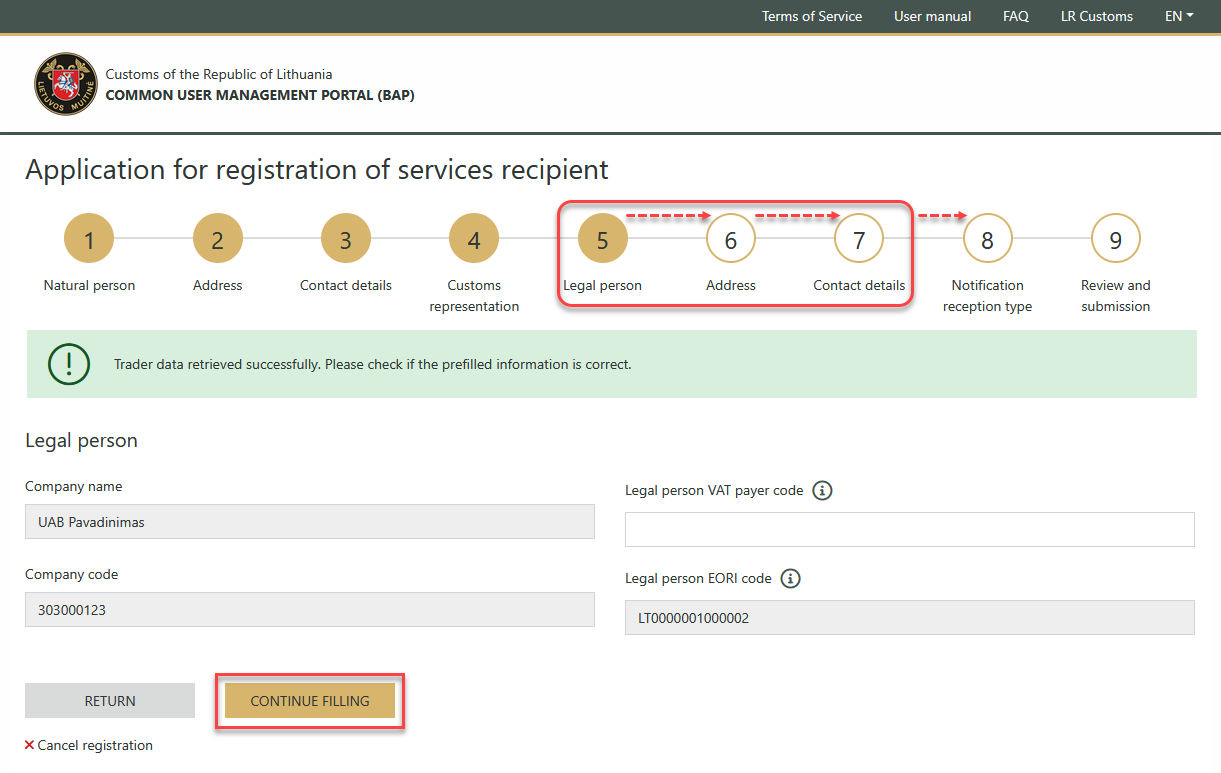Click the EORI code info icon
This screenshot has height=773, width=1221.
[x=790, y=578]
